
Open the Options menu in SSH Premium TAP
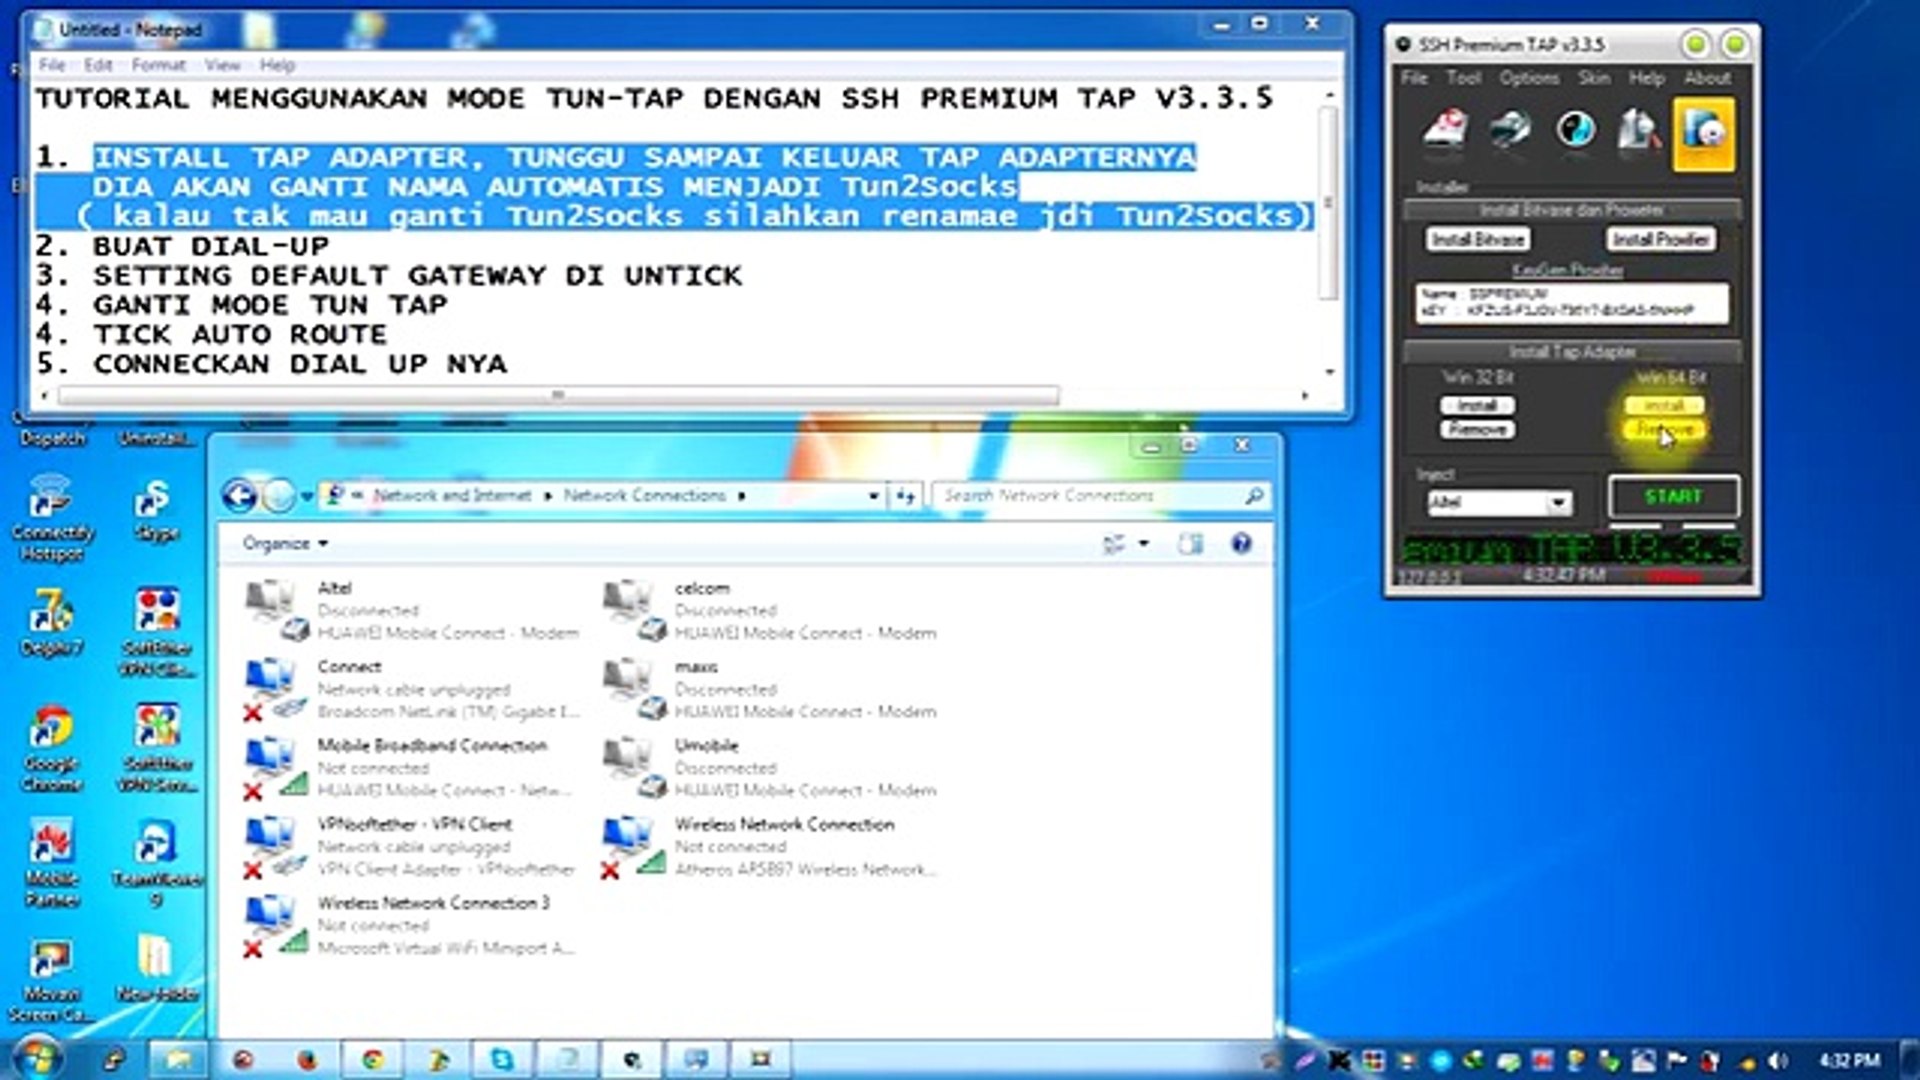[1528, 78]
